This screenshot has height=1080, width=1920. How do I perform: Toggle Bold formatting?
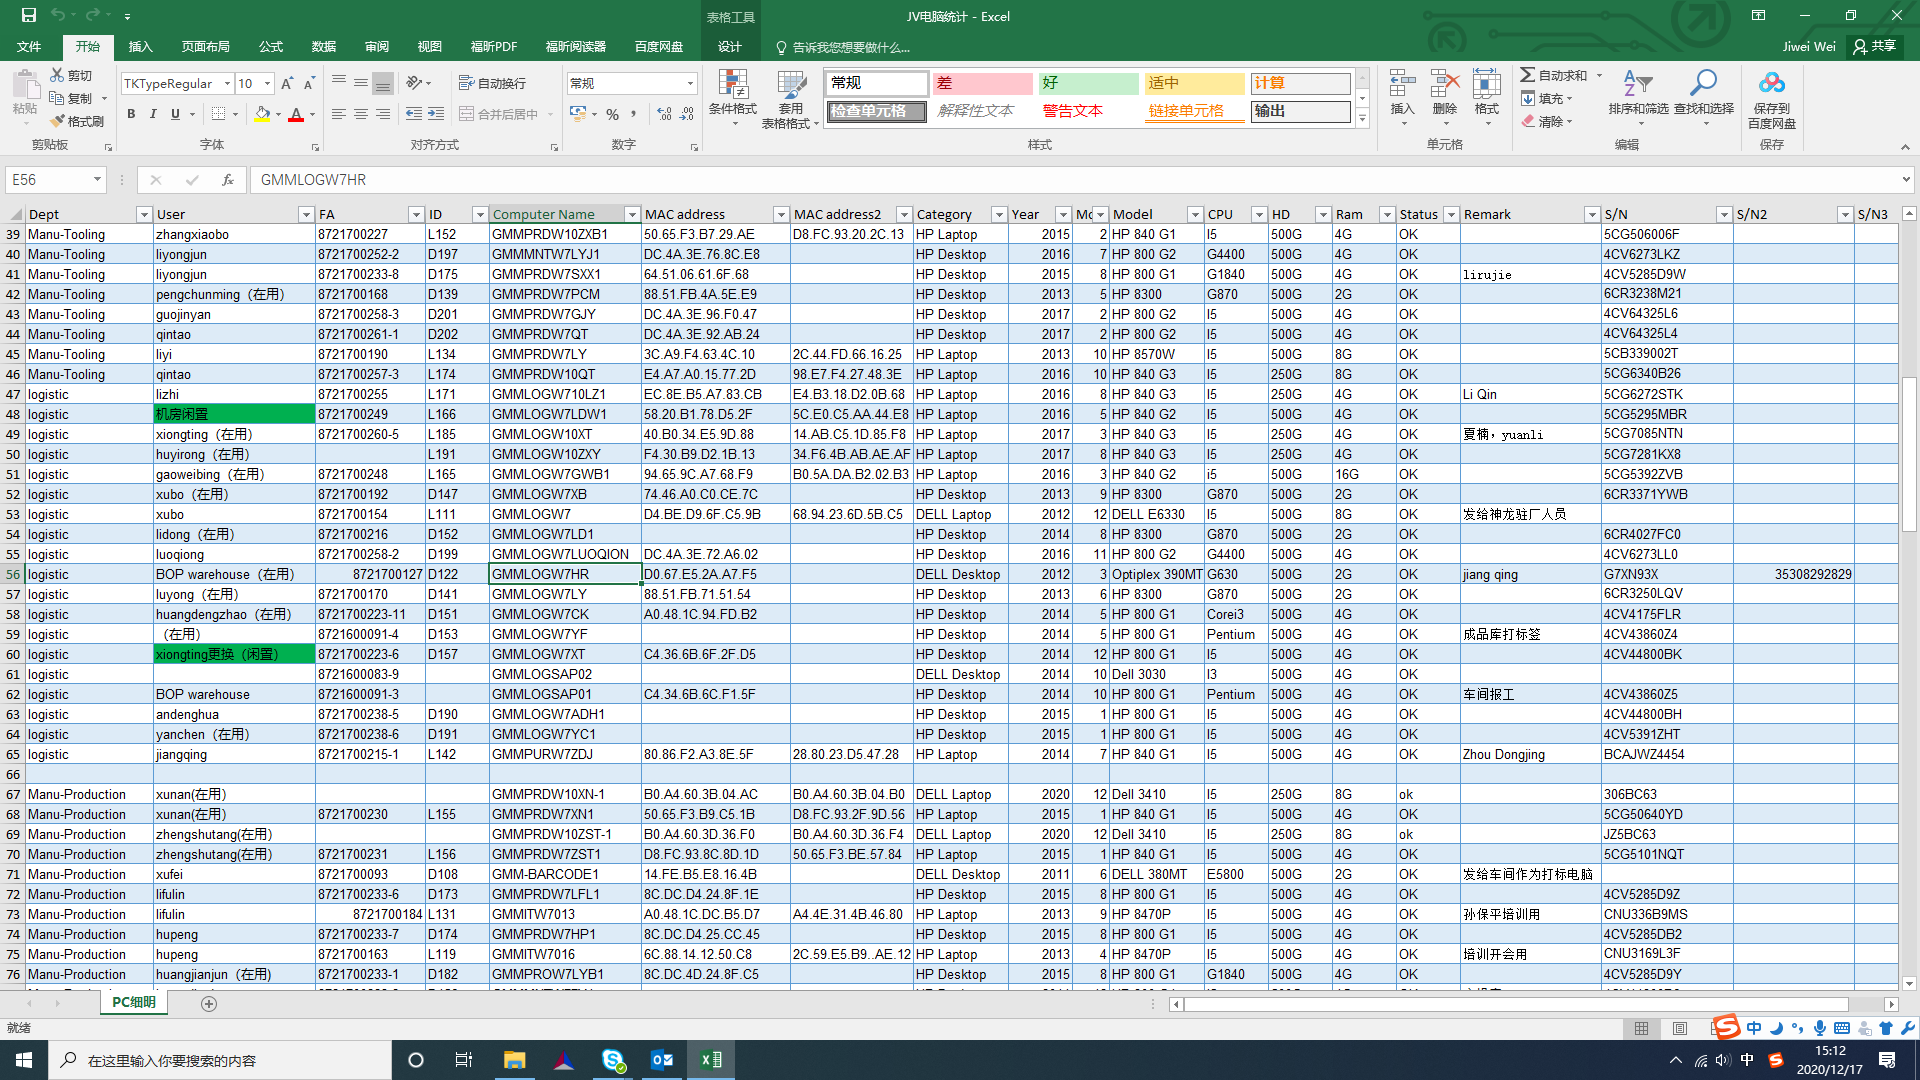click(x=131, y=114)
